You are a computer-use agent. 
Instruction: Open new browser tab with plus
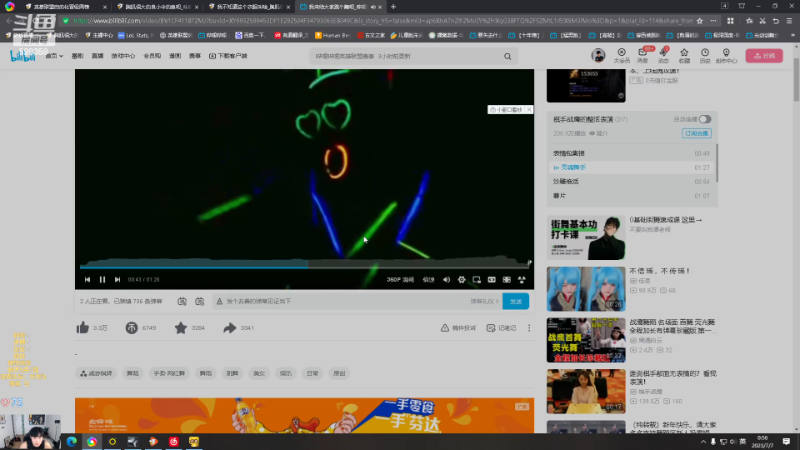pos(393,7)
